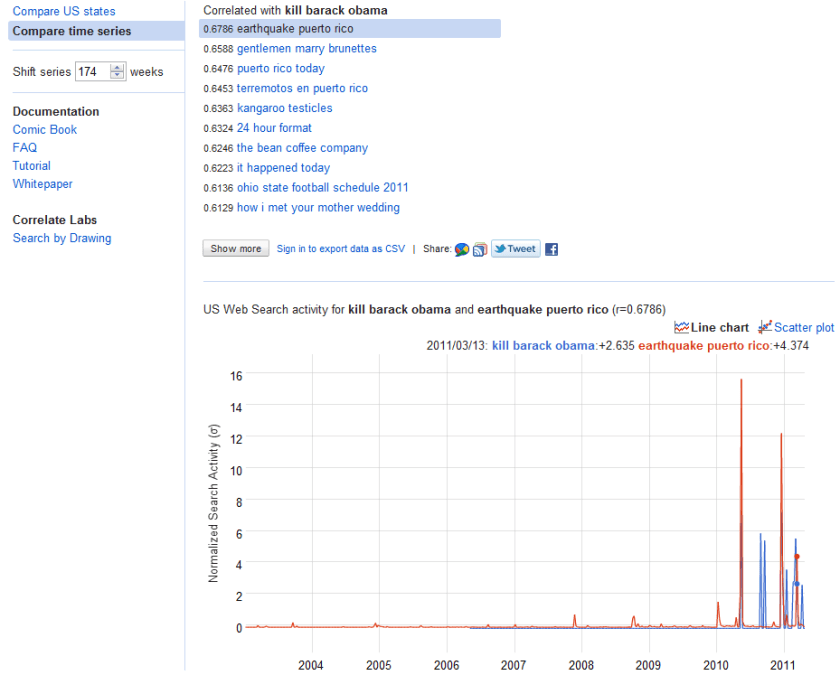Select the 'kangaroo testicles' correlated term
The width and height of the screenshot is (840, 675).
tap(284, 108)
